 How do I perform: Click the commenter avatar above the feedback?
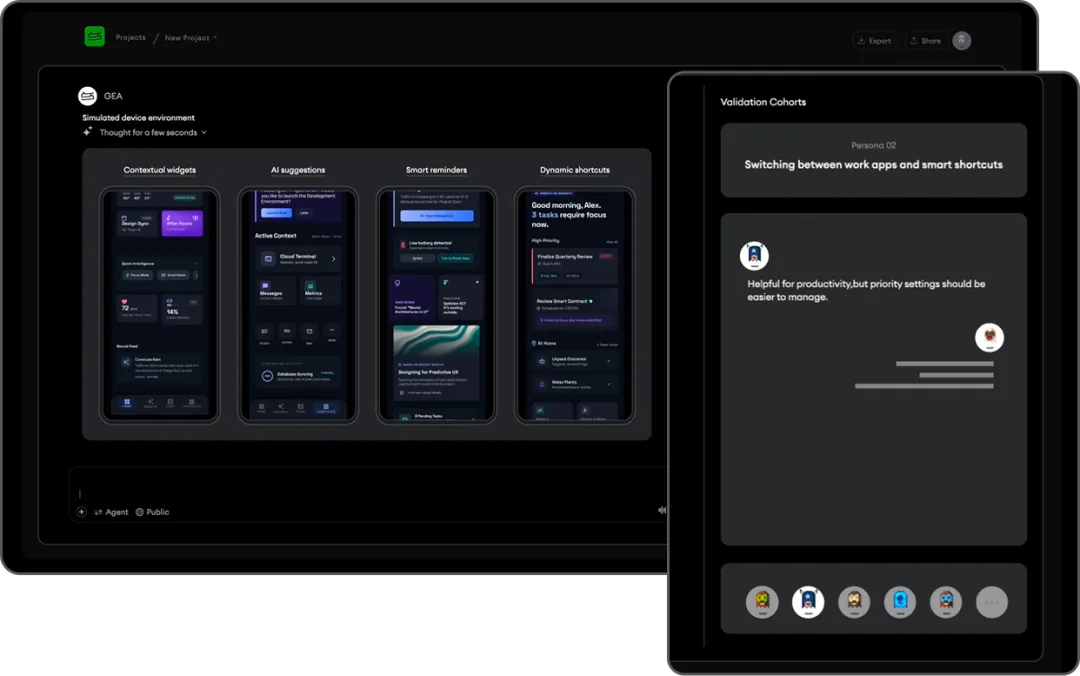click(x=754, y=256)
